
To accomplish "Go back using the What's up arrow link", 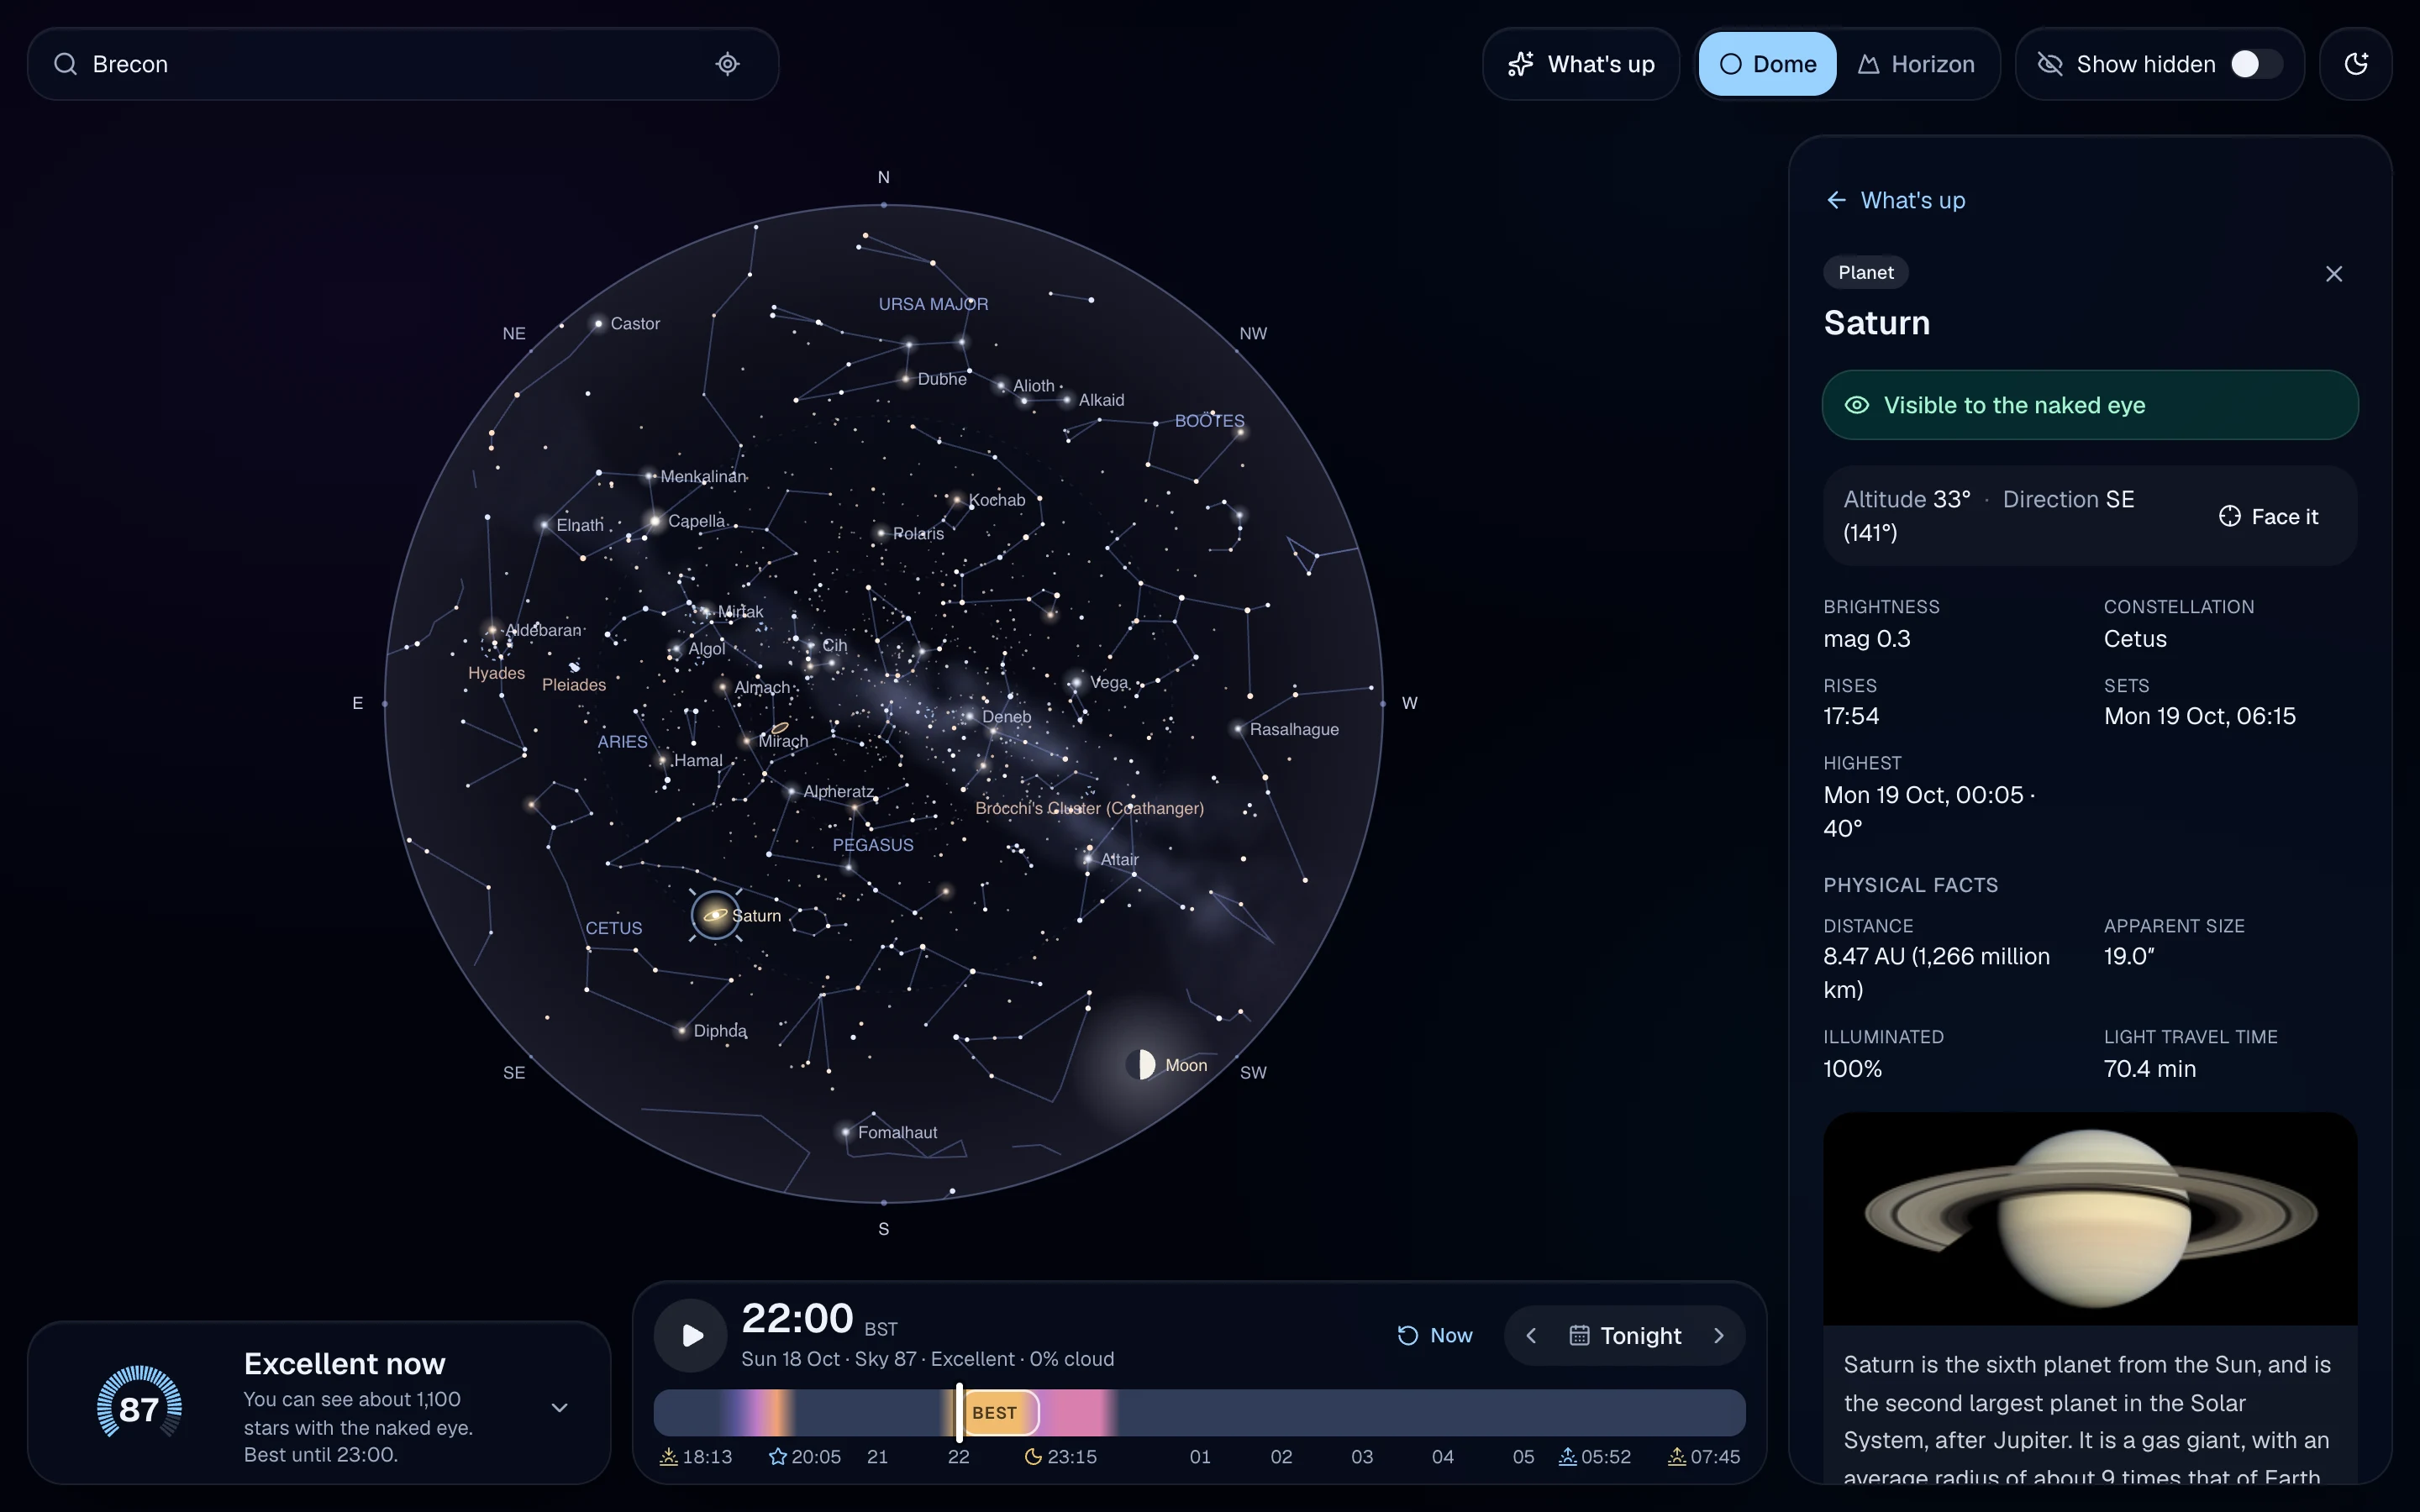I will pyautogui.click(x=1895, y=200).
